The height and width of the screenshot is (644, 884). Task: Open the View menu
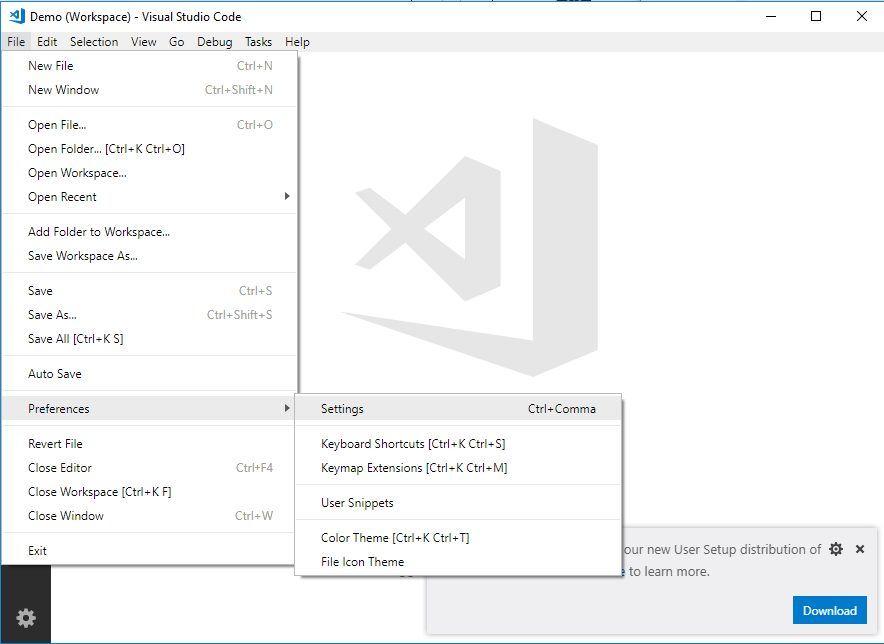tap(144, 42)
